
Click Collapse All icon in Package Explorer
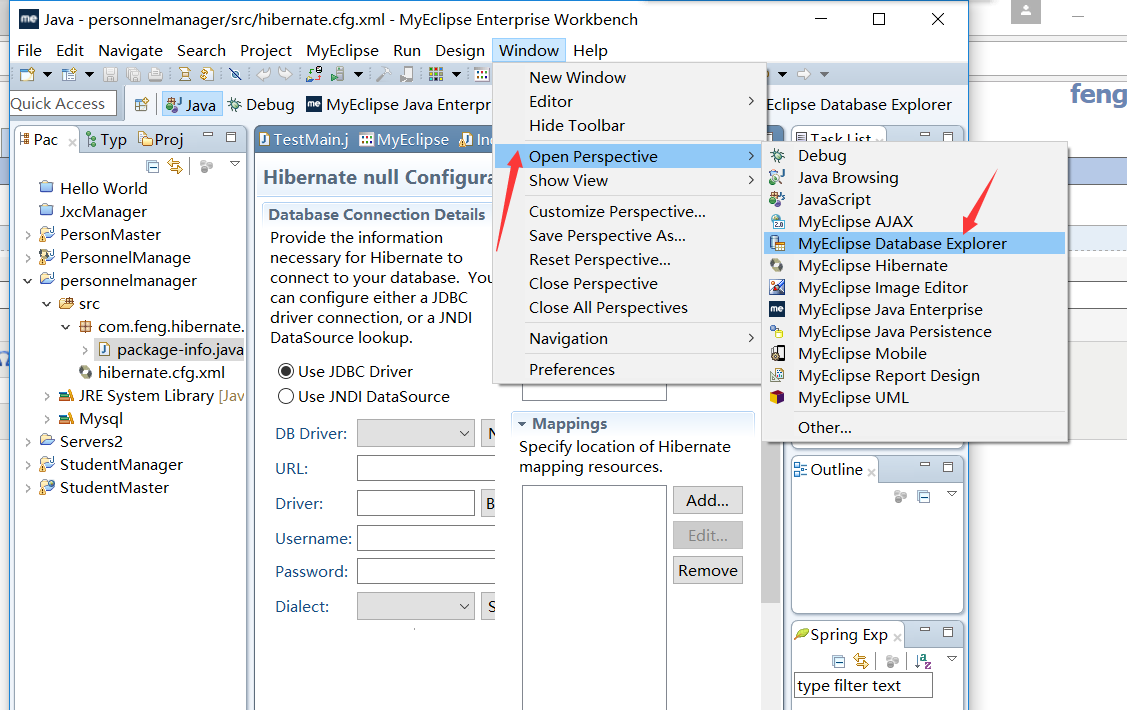pos(152,167)
